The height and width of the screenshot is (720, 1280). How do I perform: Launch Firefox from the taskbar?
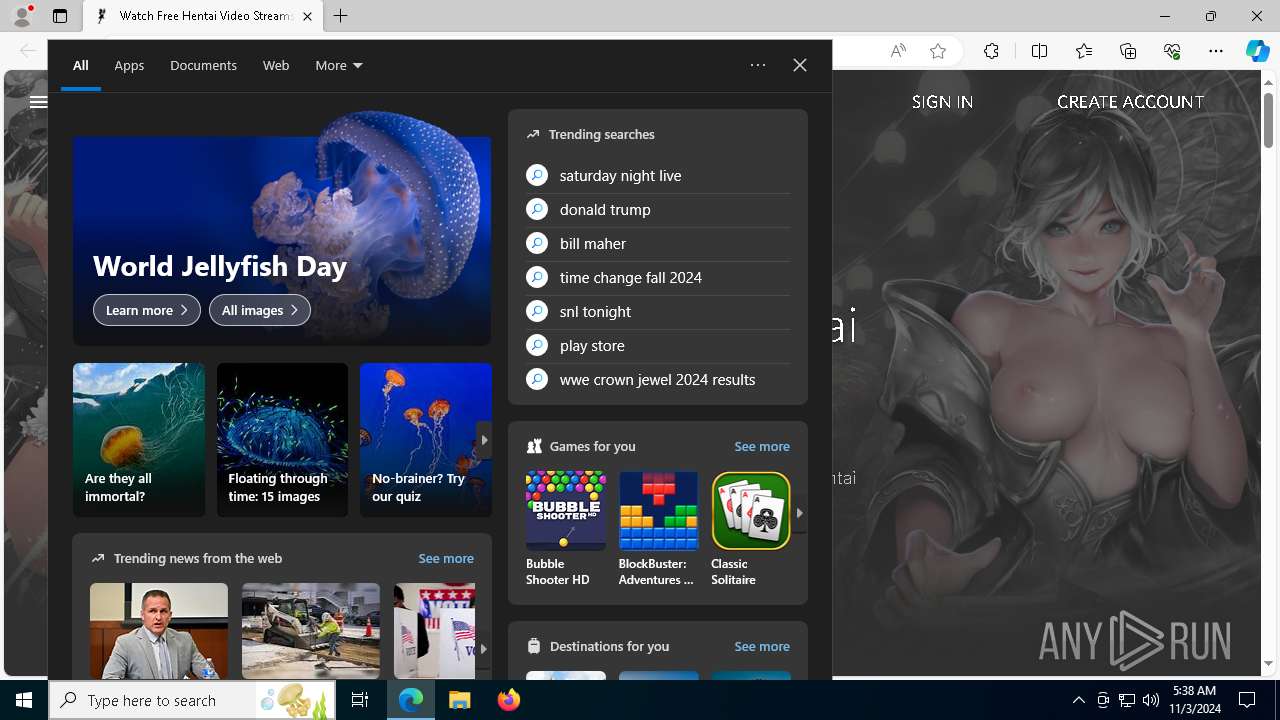click(x=508, y=700)
